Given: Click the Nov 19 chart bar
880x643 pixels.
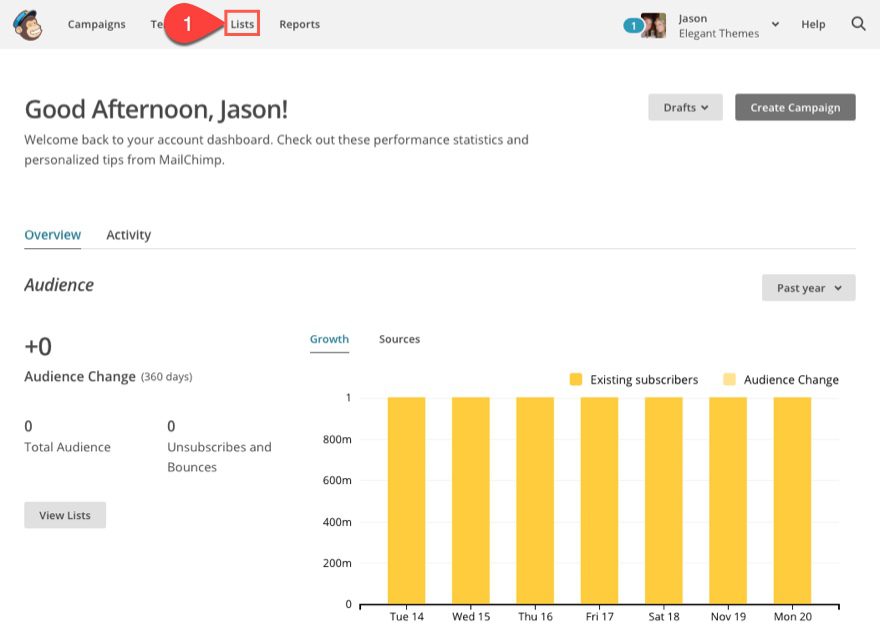Looking at the screenshot, I should click(728, 500).
